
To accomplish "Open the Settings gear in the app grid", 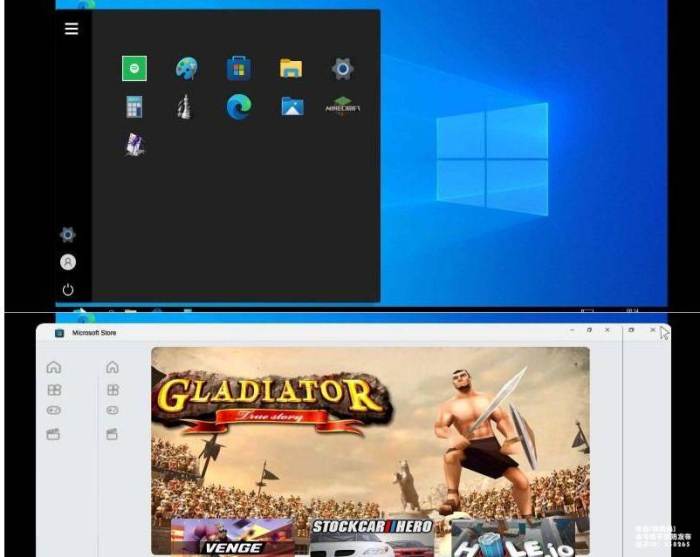I will (x=343, y=69).
